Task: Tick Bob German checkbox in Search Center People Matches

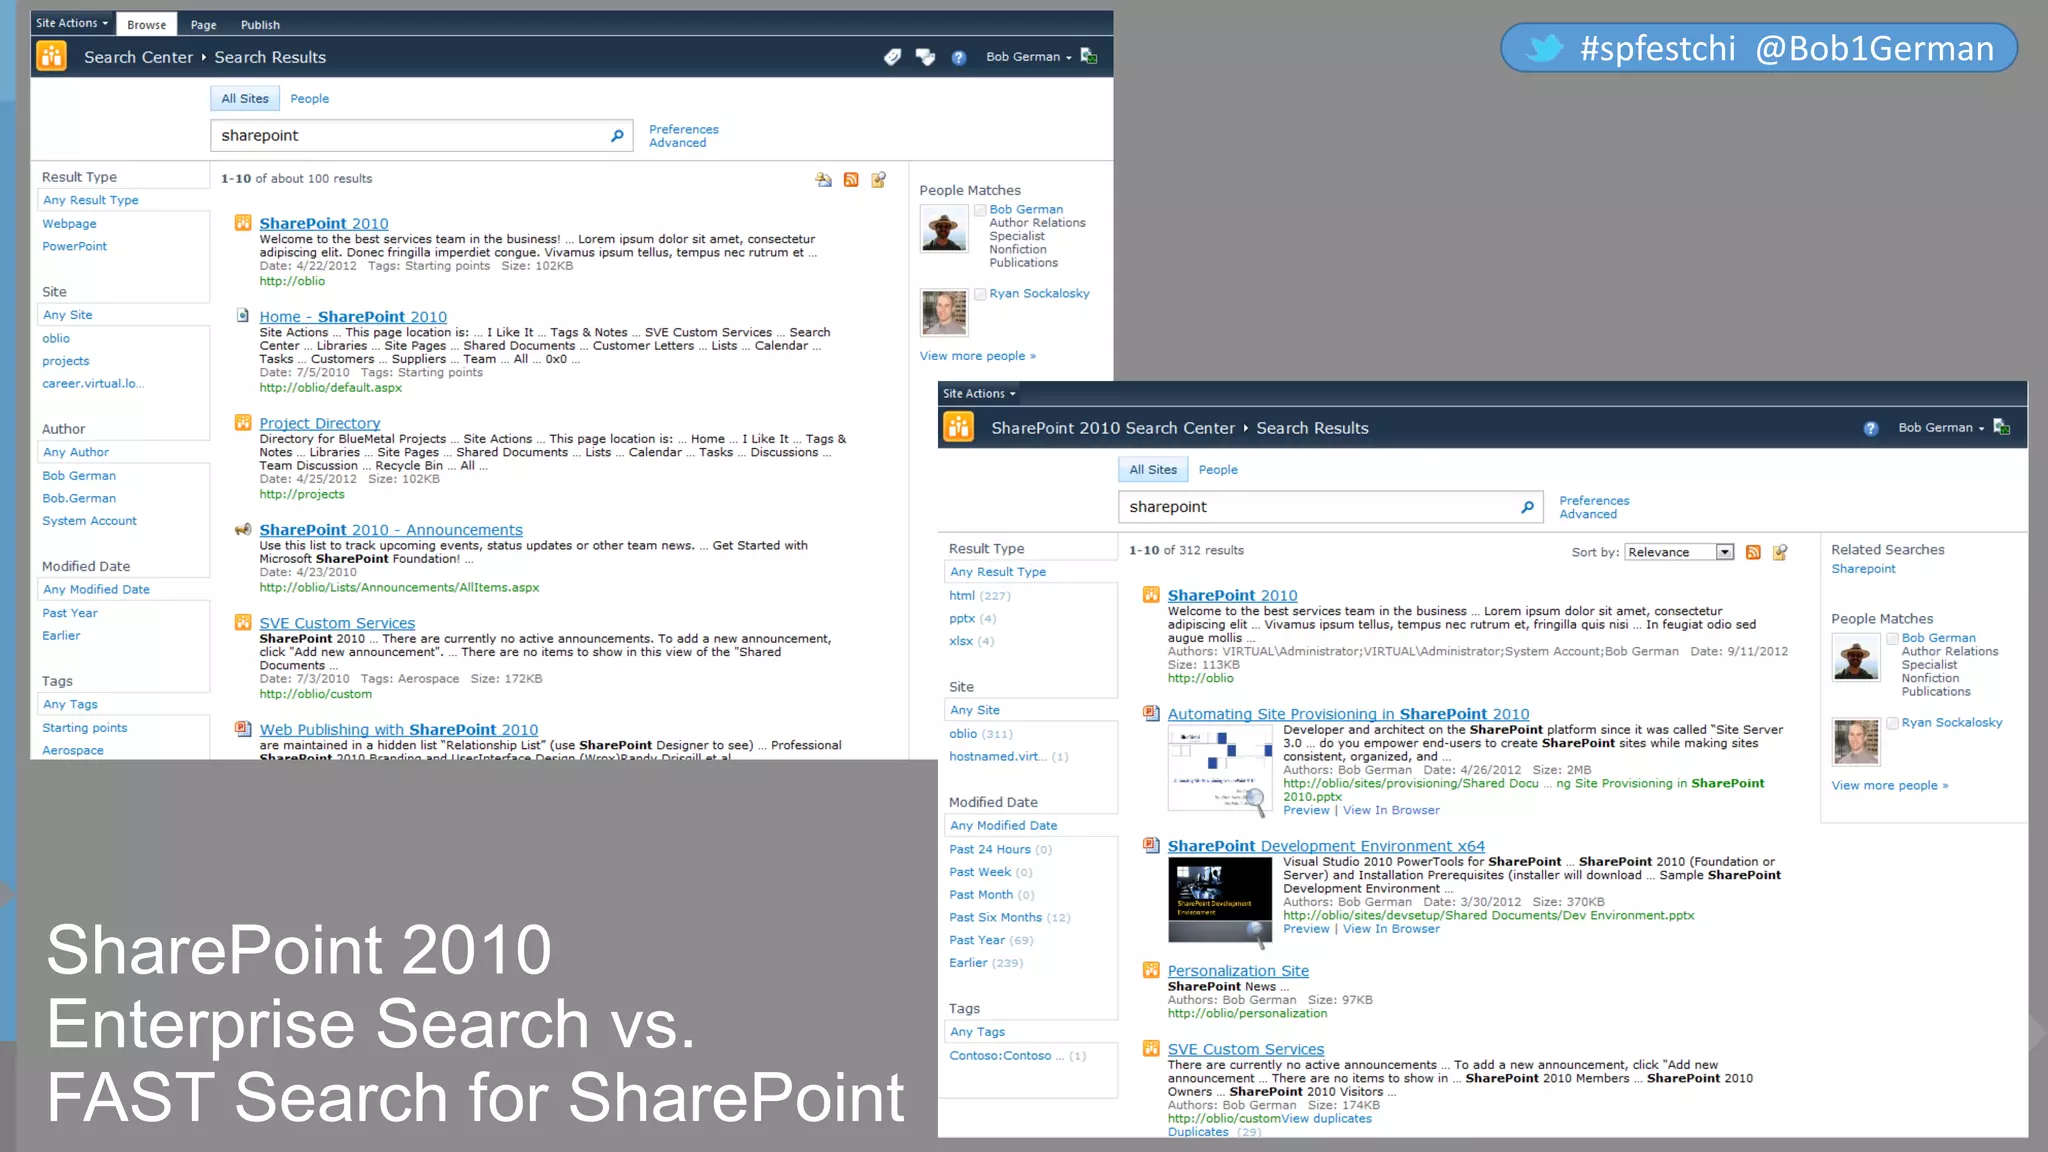Action: pos(981,210)
